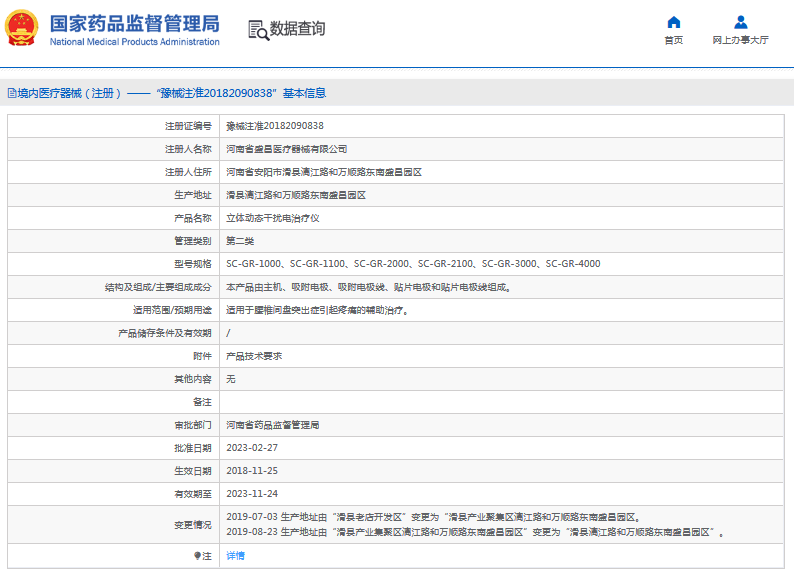Select product name 立体动态干扰电治疗仪
Image resolution: width=794 pixels, height=573 pixels.
pos(272,218)
